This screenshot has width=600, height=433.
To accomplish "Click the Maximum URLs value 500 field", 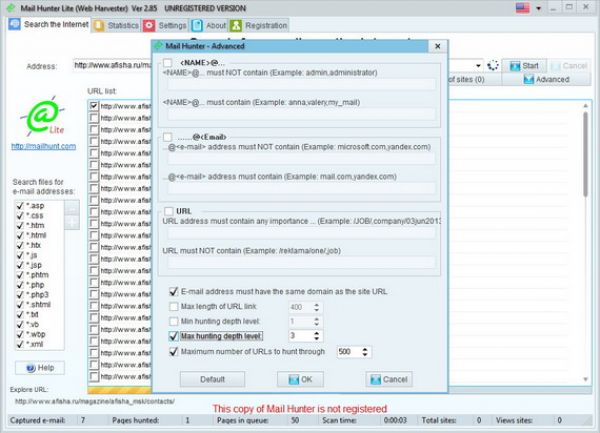I will [349, 352].
